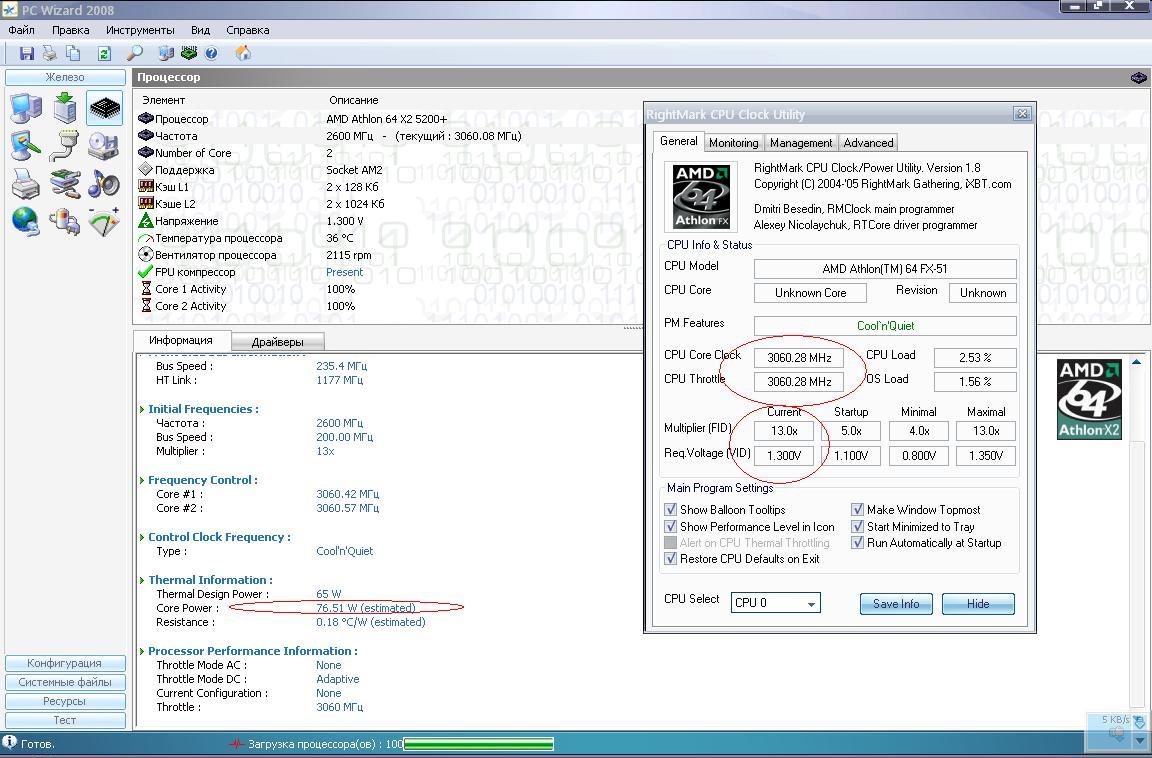Click the Конфигурация sidebar button
Image resolution: width=1152 pixels, height=758 pixels.
(65, 663)
